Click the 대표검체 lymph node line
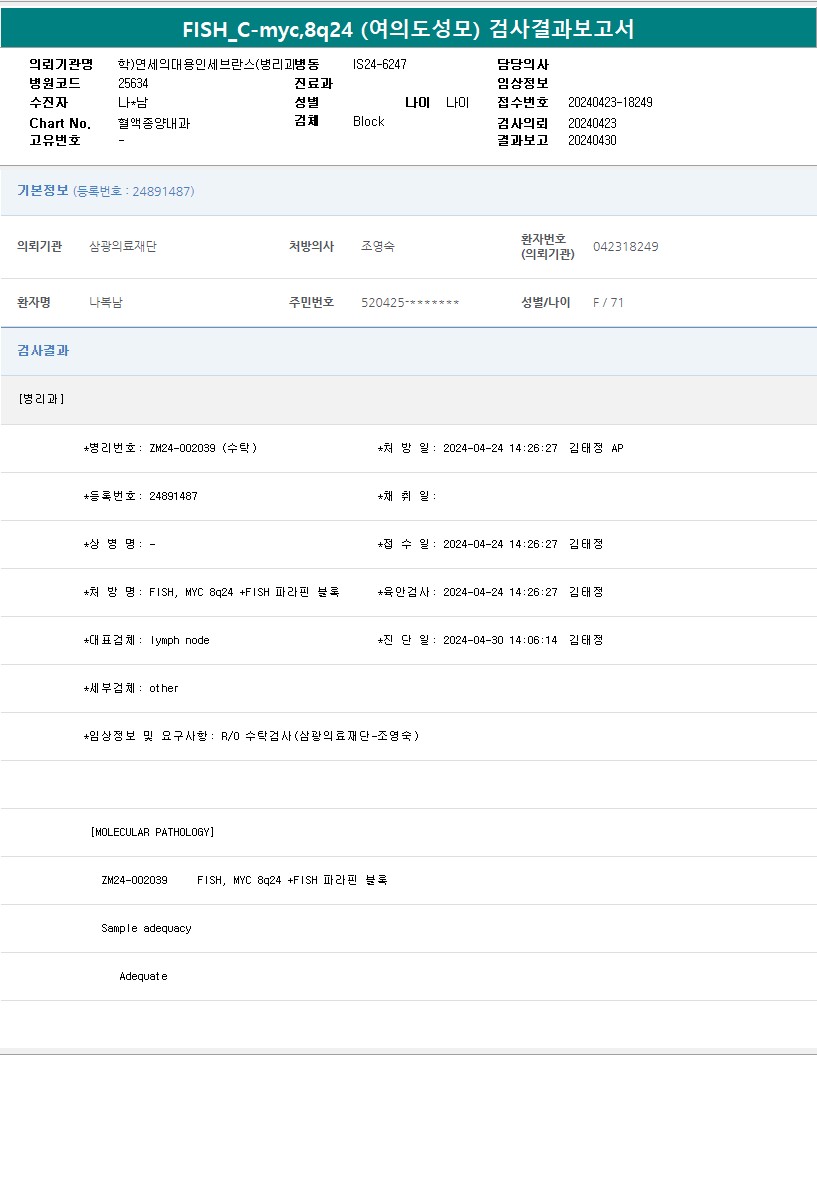The height and width of the screenshot is (1181, 817). 147,640
